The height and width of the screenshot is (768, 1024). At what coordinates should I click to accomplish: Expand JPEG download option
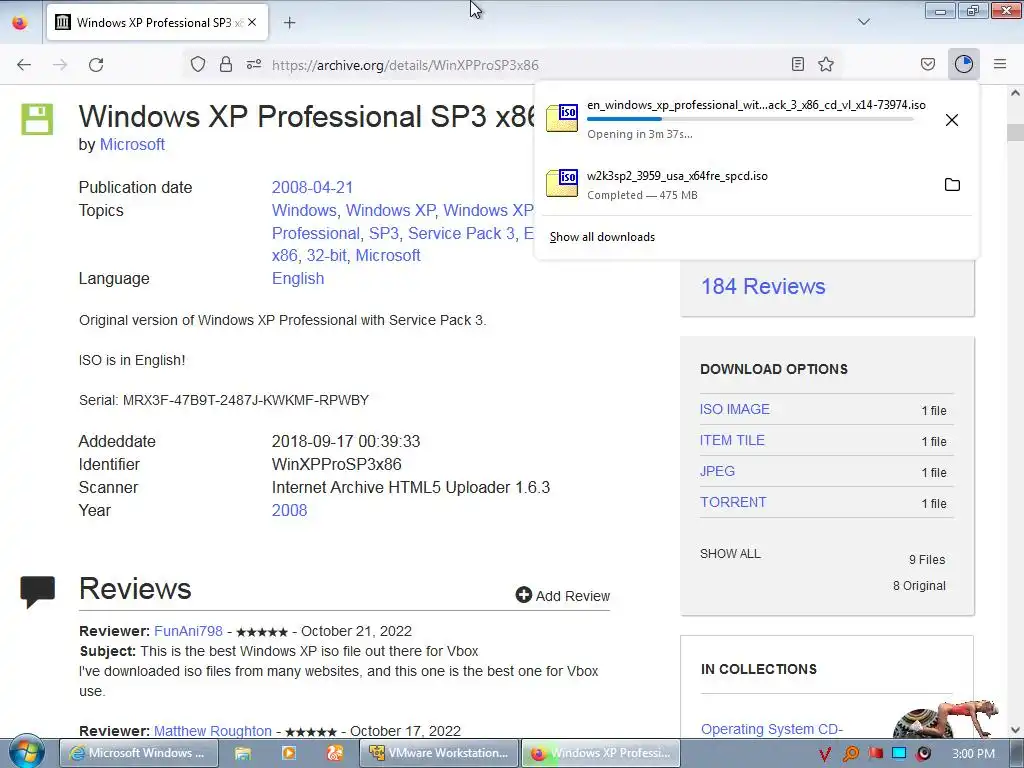(717, 471)
